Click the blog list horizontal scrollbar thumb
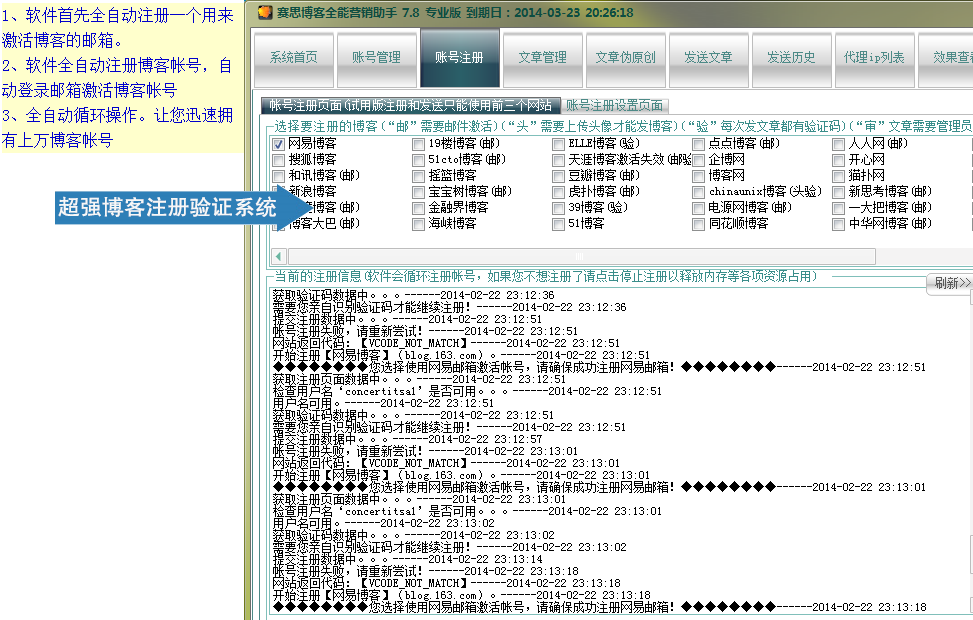This screenshot has width=973, height=620. pos(582,256)
